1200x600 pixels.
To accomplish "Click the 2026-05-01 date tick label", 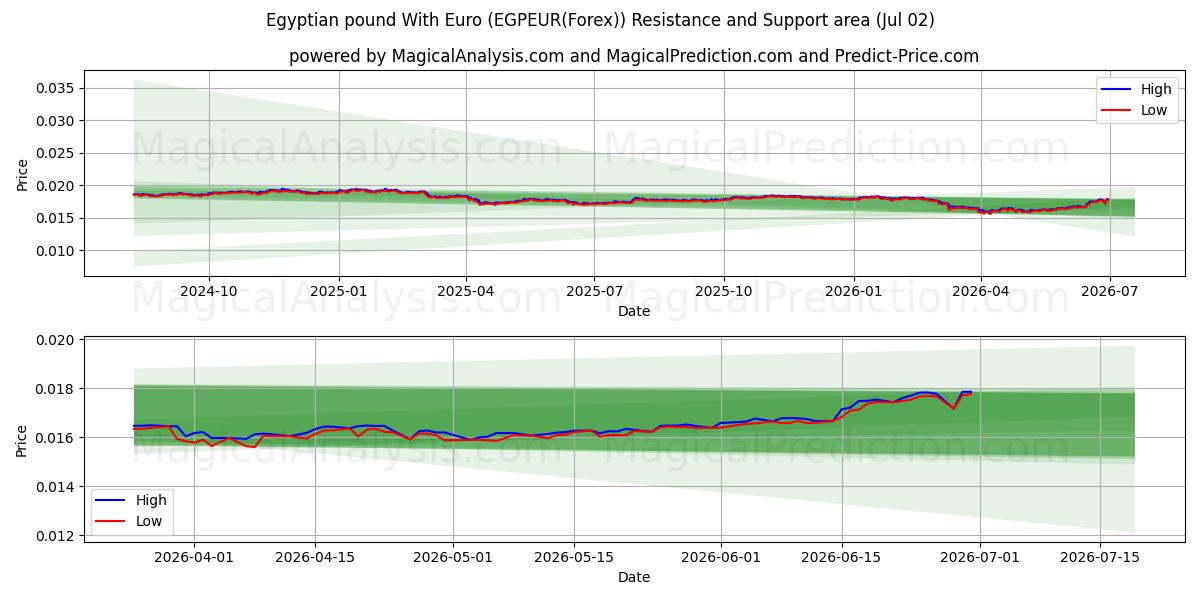I will click(453, 557).
